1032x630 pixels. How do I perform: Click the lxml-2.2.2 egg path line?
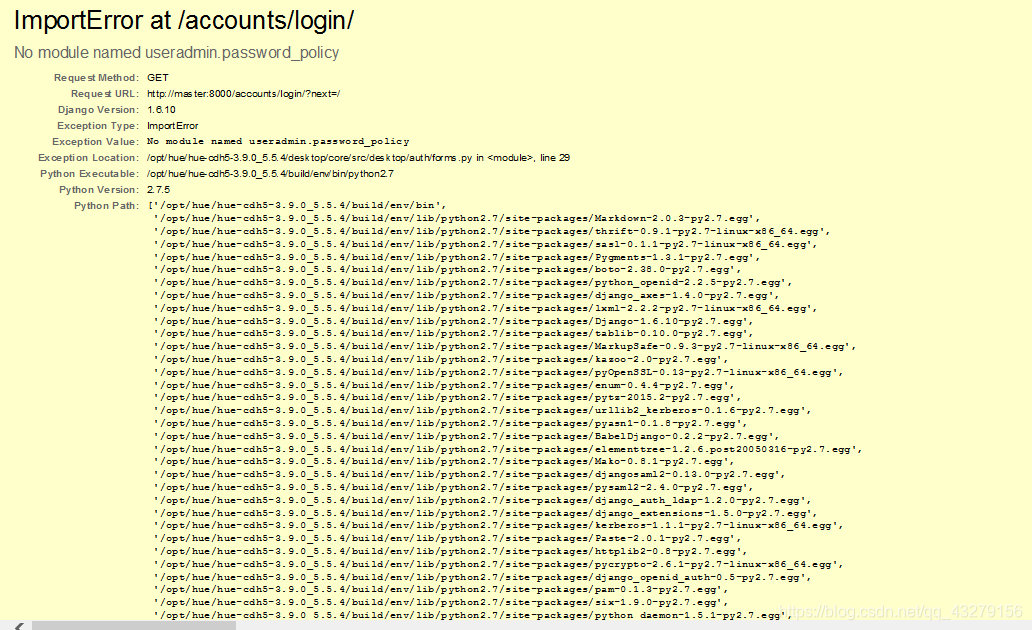(x=485, y=308)
